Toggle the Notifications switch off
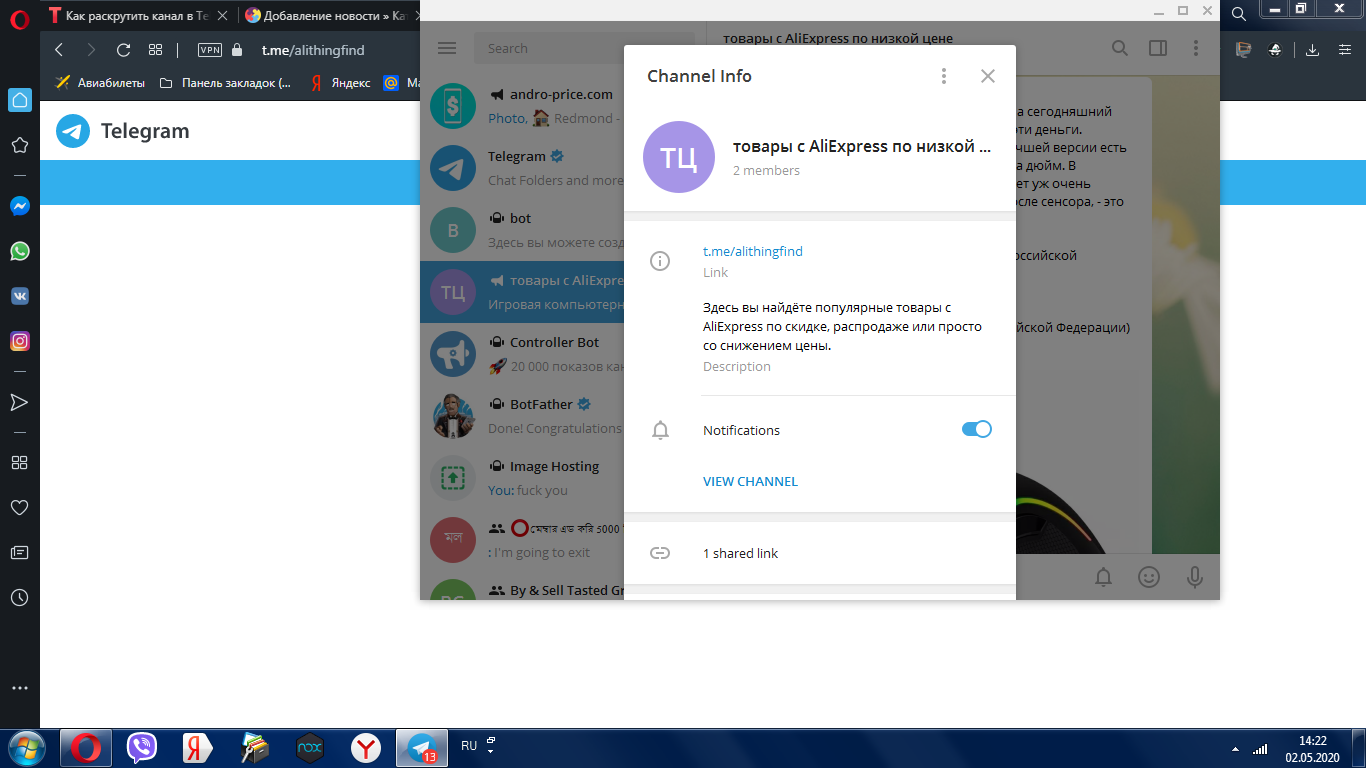 tap(976, 429)
